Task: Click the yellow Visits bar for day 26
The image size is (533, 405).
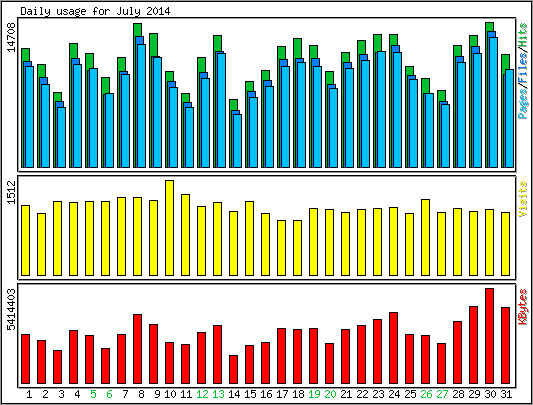Action: [425, 237]
